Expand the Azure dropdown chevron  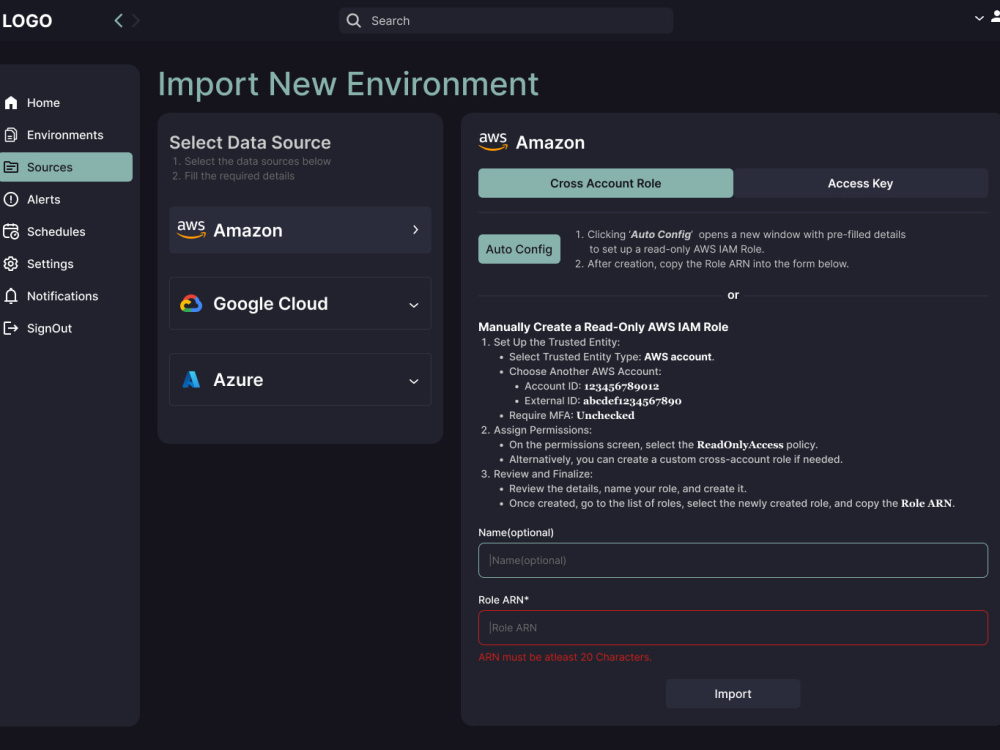414,381
